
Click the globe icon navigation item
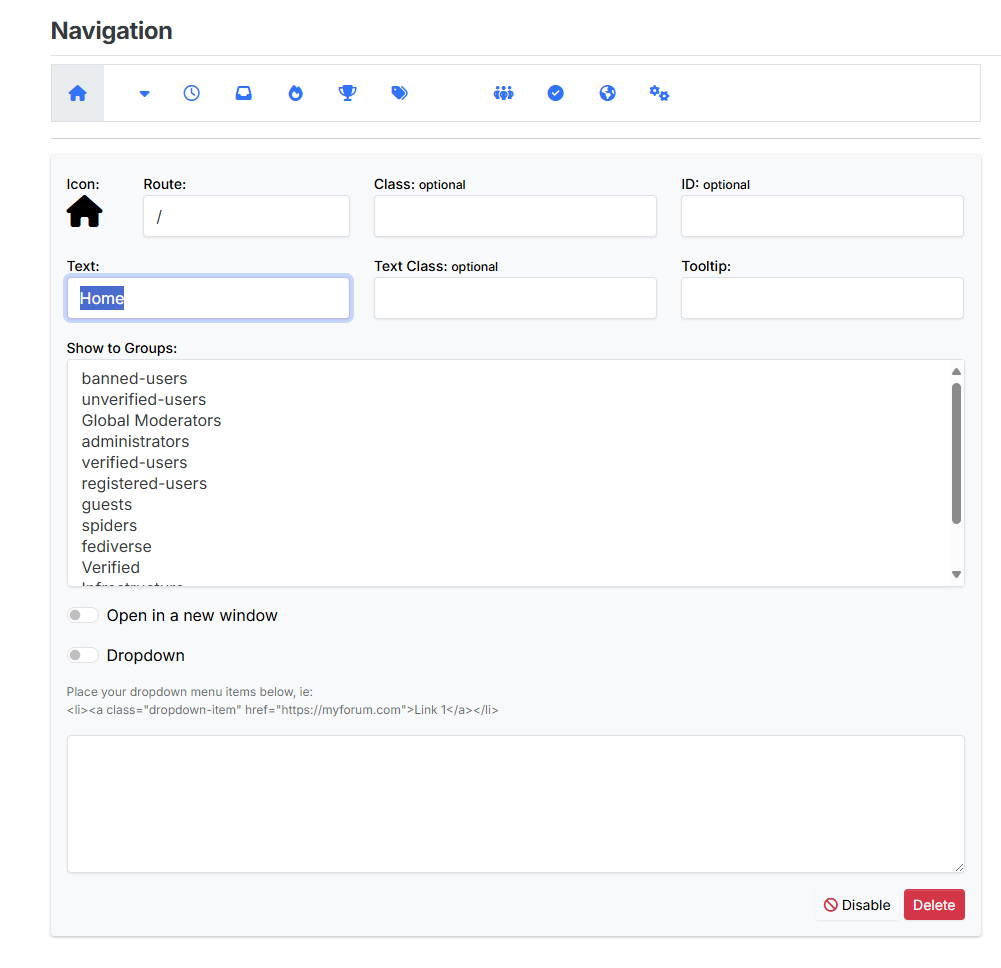[607, 93]
